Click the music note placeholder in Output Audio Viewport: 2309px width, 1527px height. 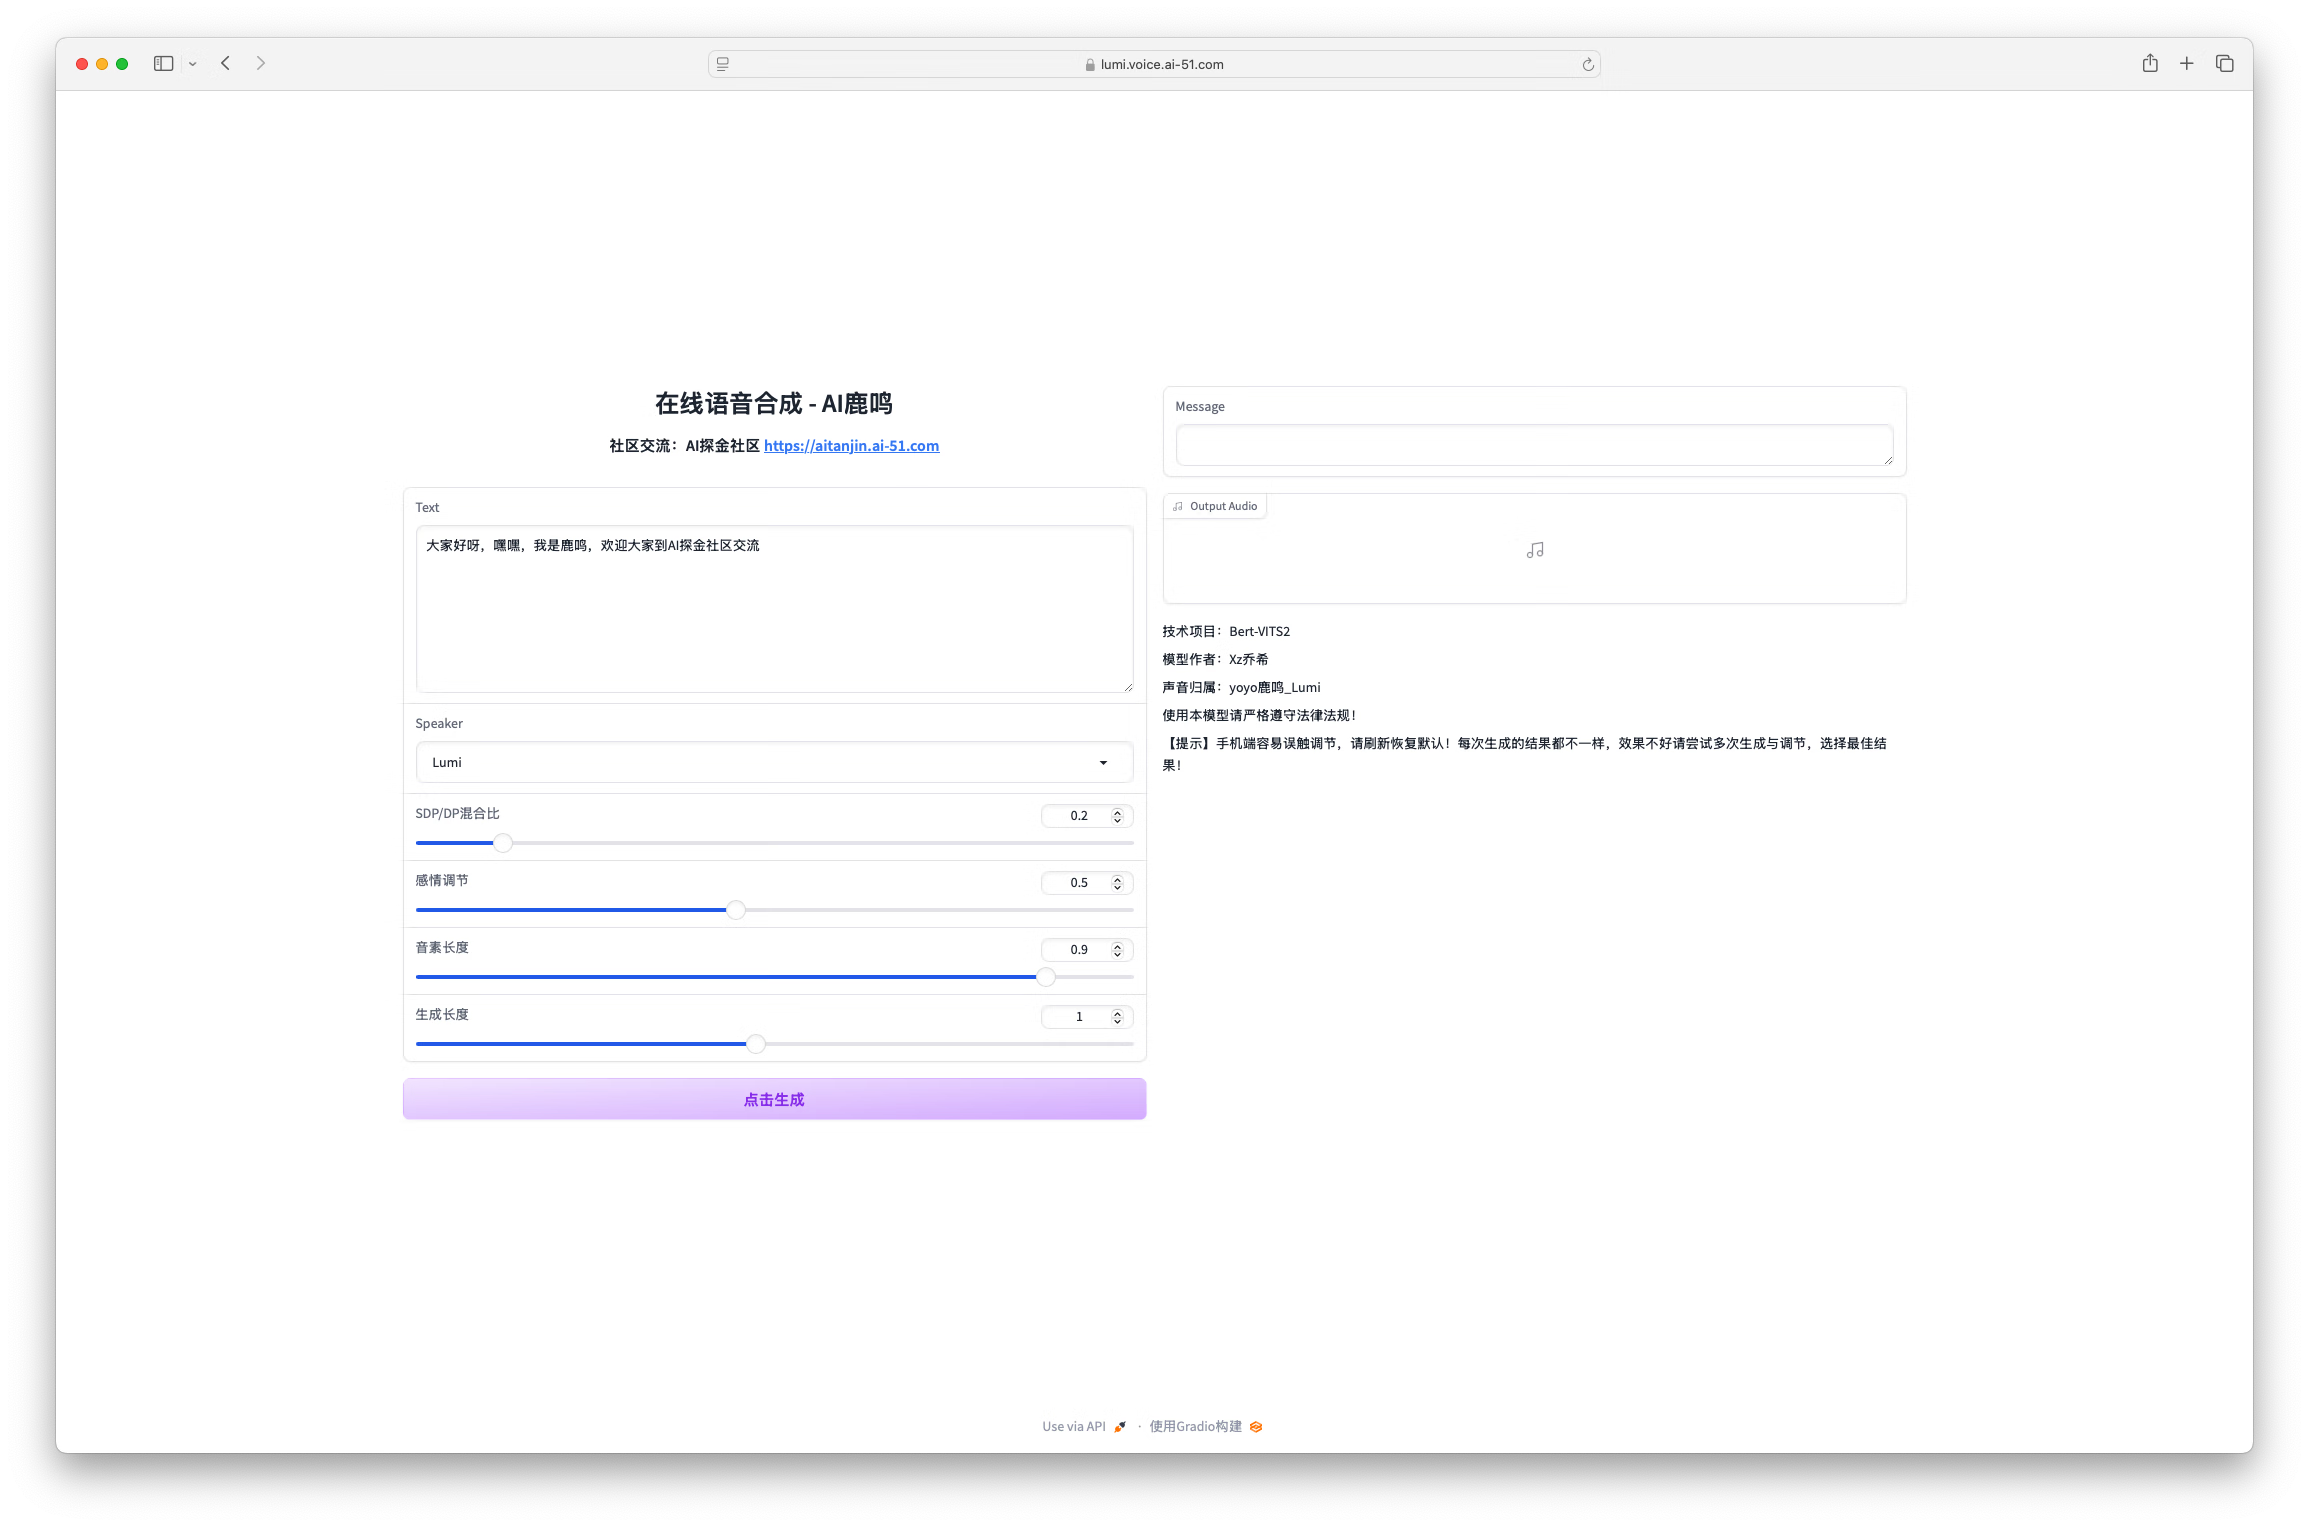click(1534, 549)
